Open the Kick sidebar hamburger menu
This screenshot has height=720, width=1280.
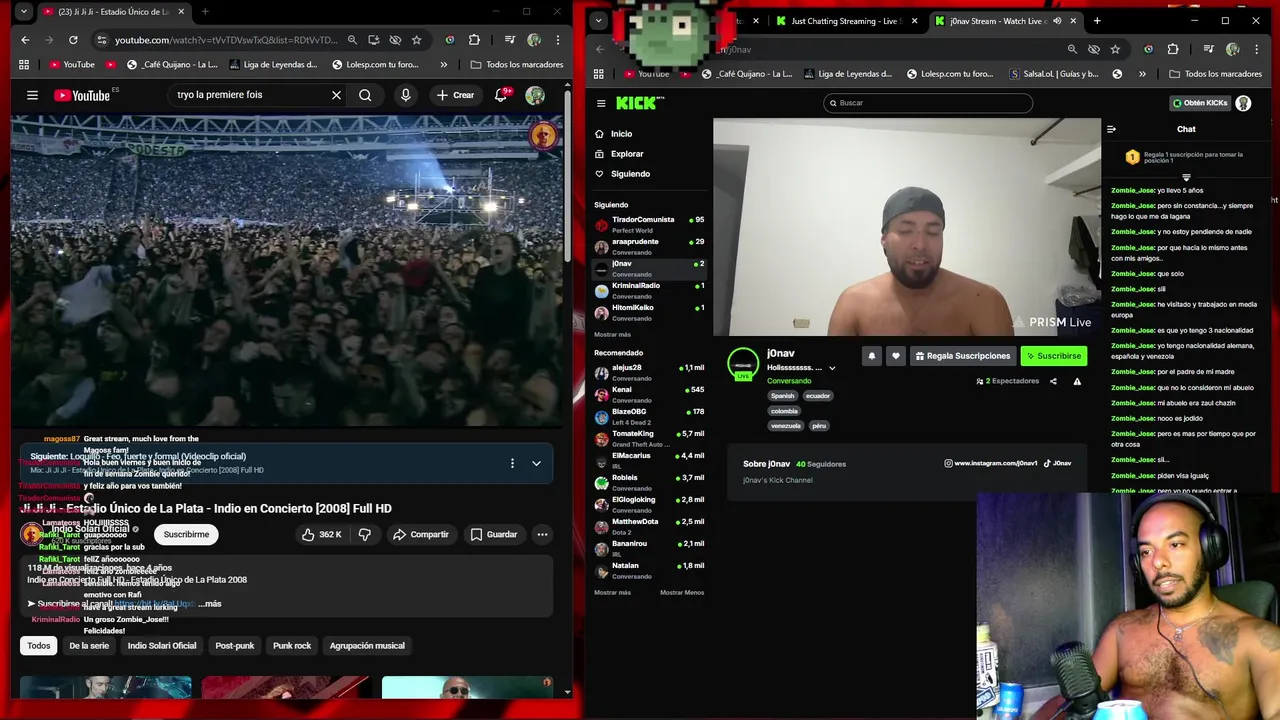click(x=601, y=103)
